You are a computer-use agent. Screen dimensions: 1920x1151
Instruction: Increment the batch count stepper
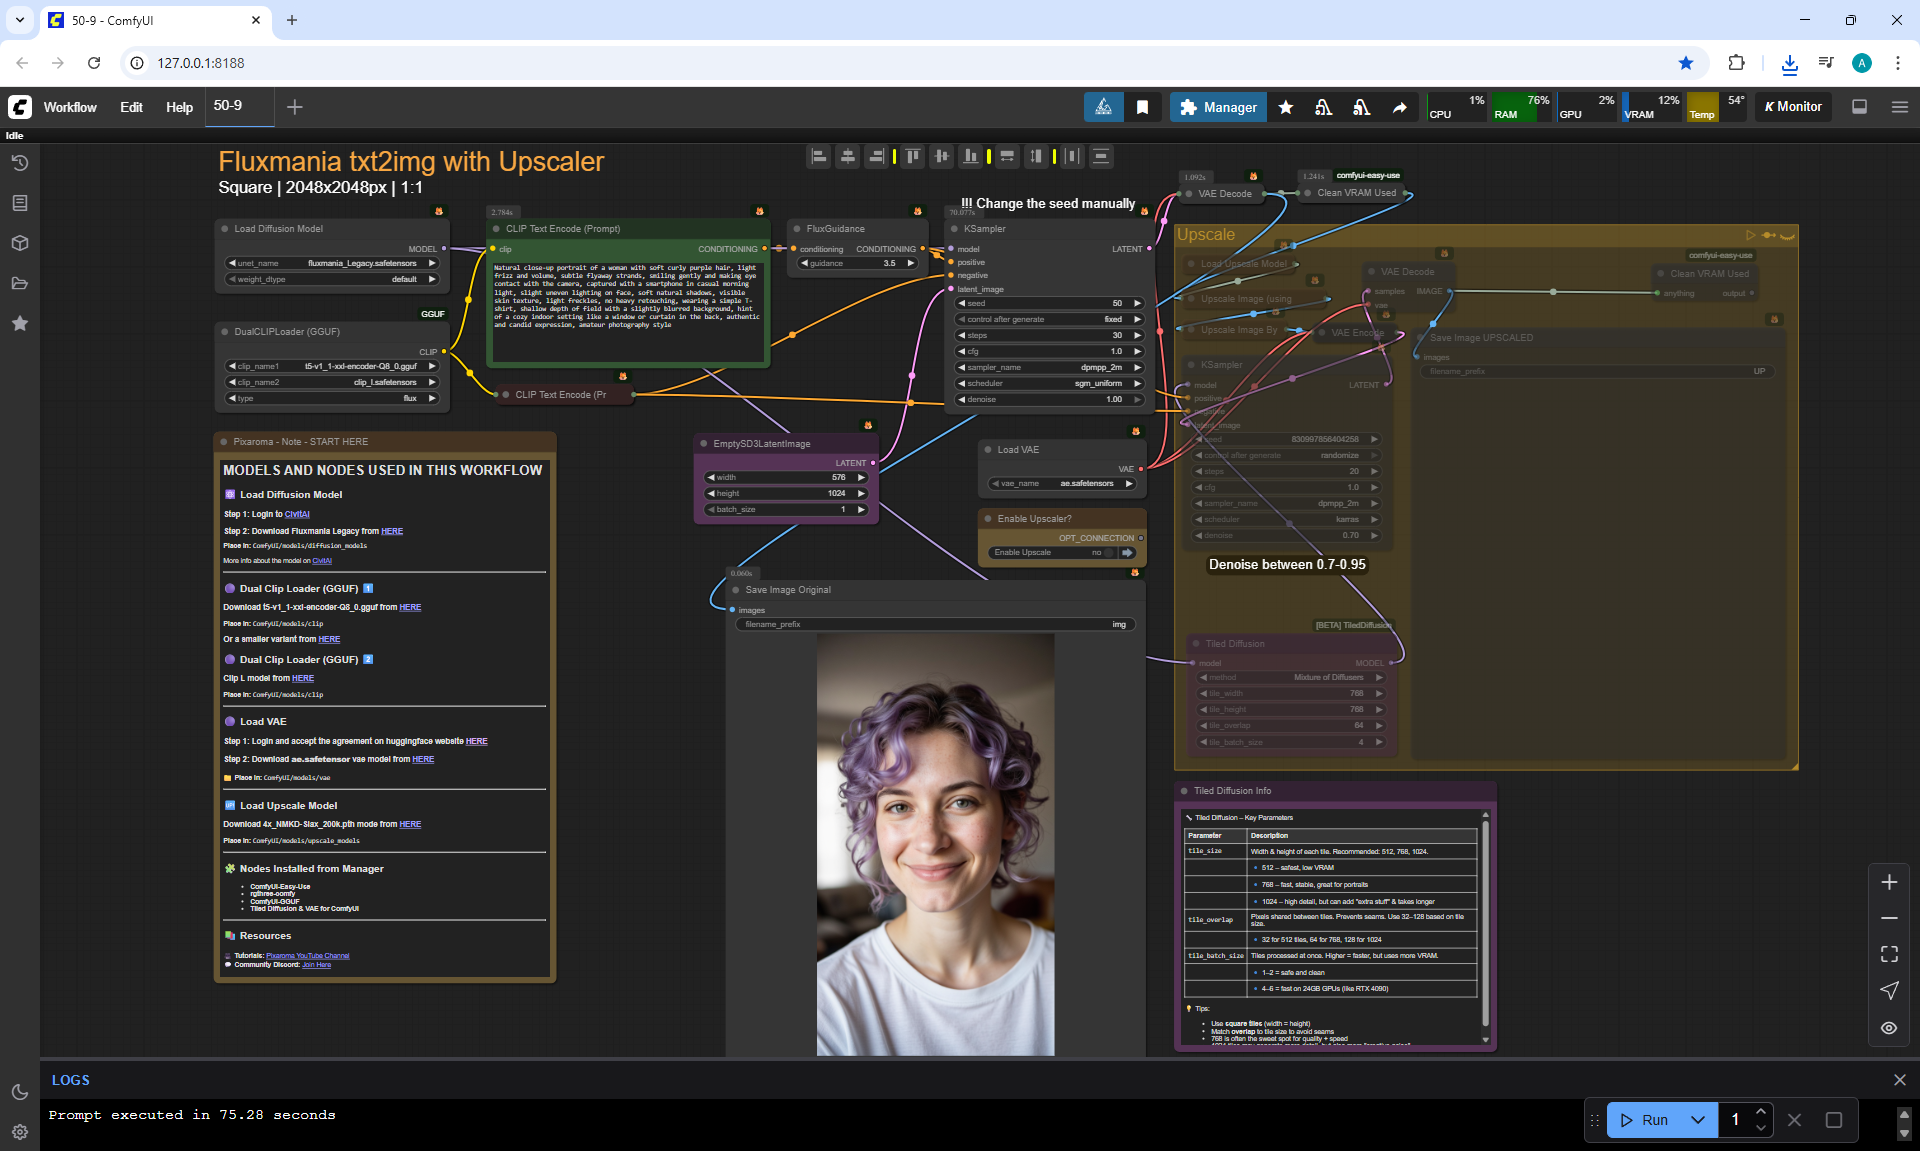pyautogui.click(x=1761, y=1112)
